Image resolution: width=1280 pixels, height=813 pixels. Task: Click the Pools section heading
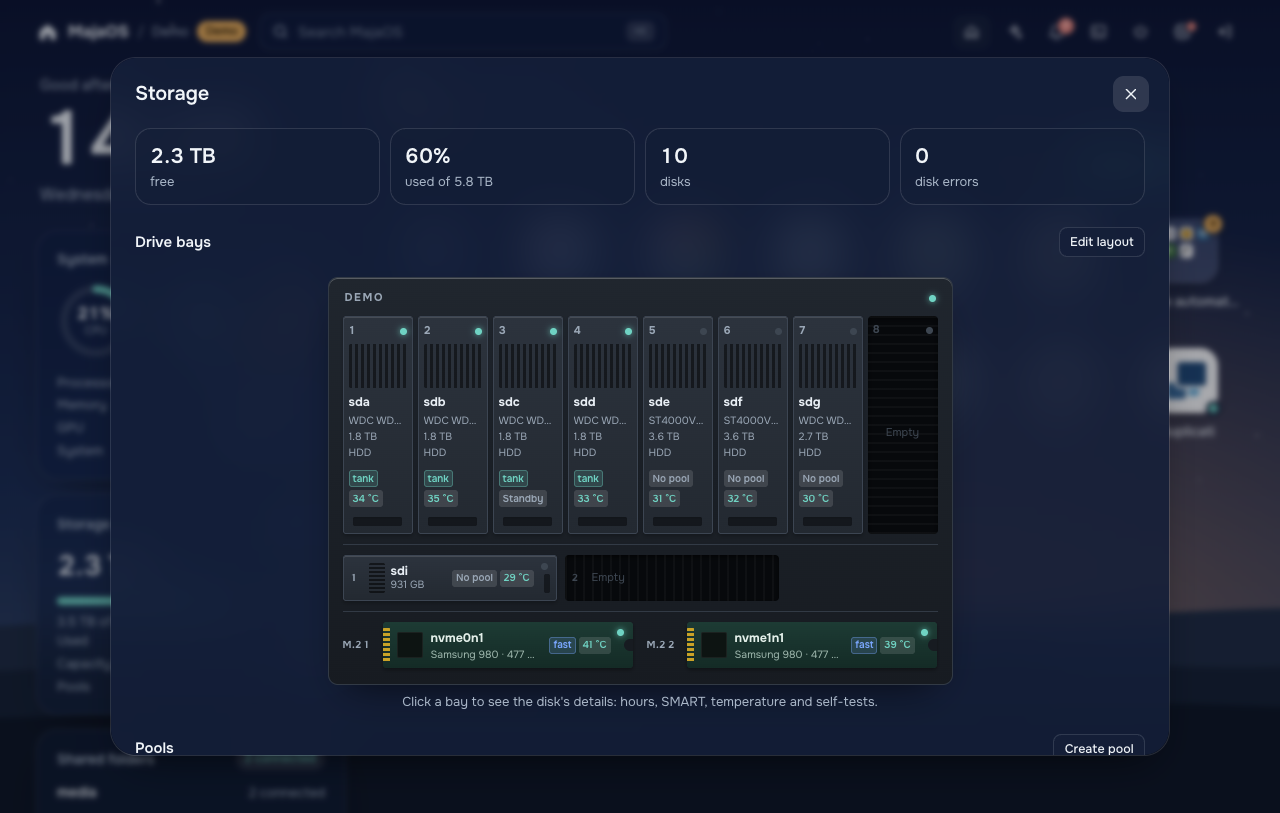pos(154,748)
